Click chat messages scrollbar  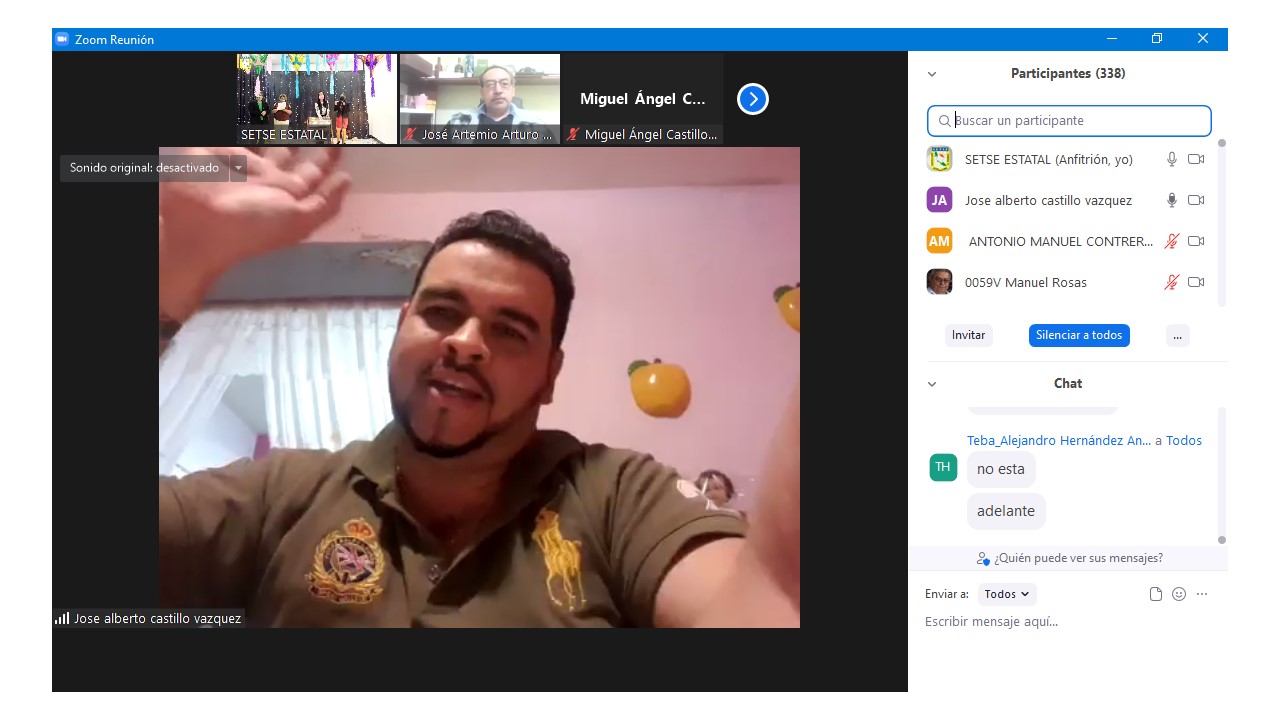(1221, 475)
